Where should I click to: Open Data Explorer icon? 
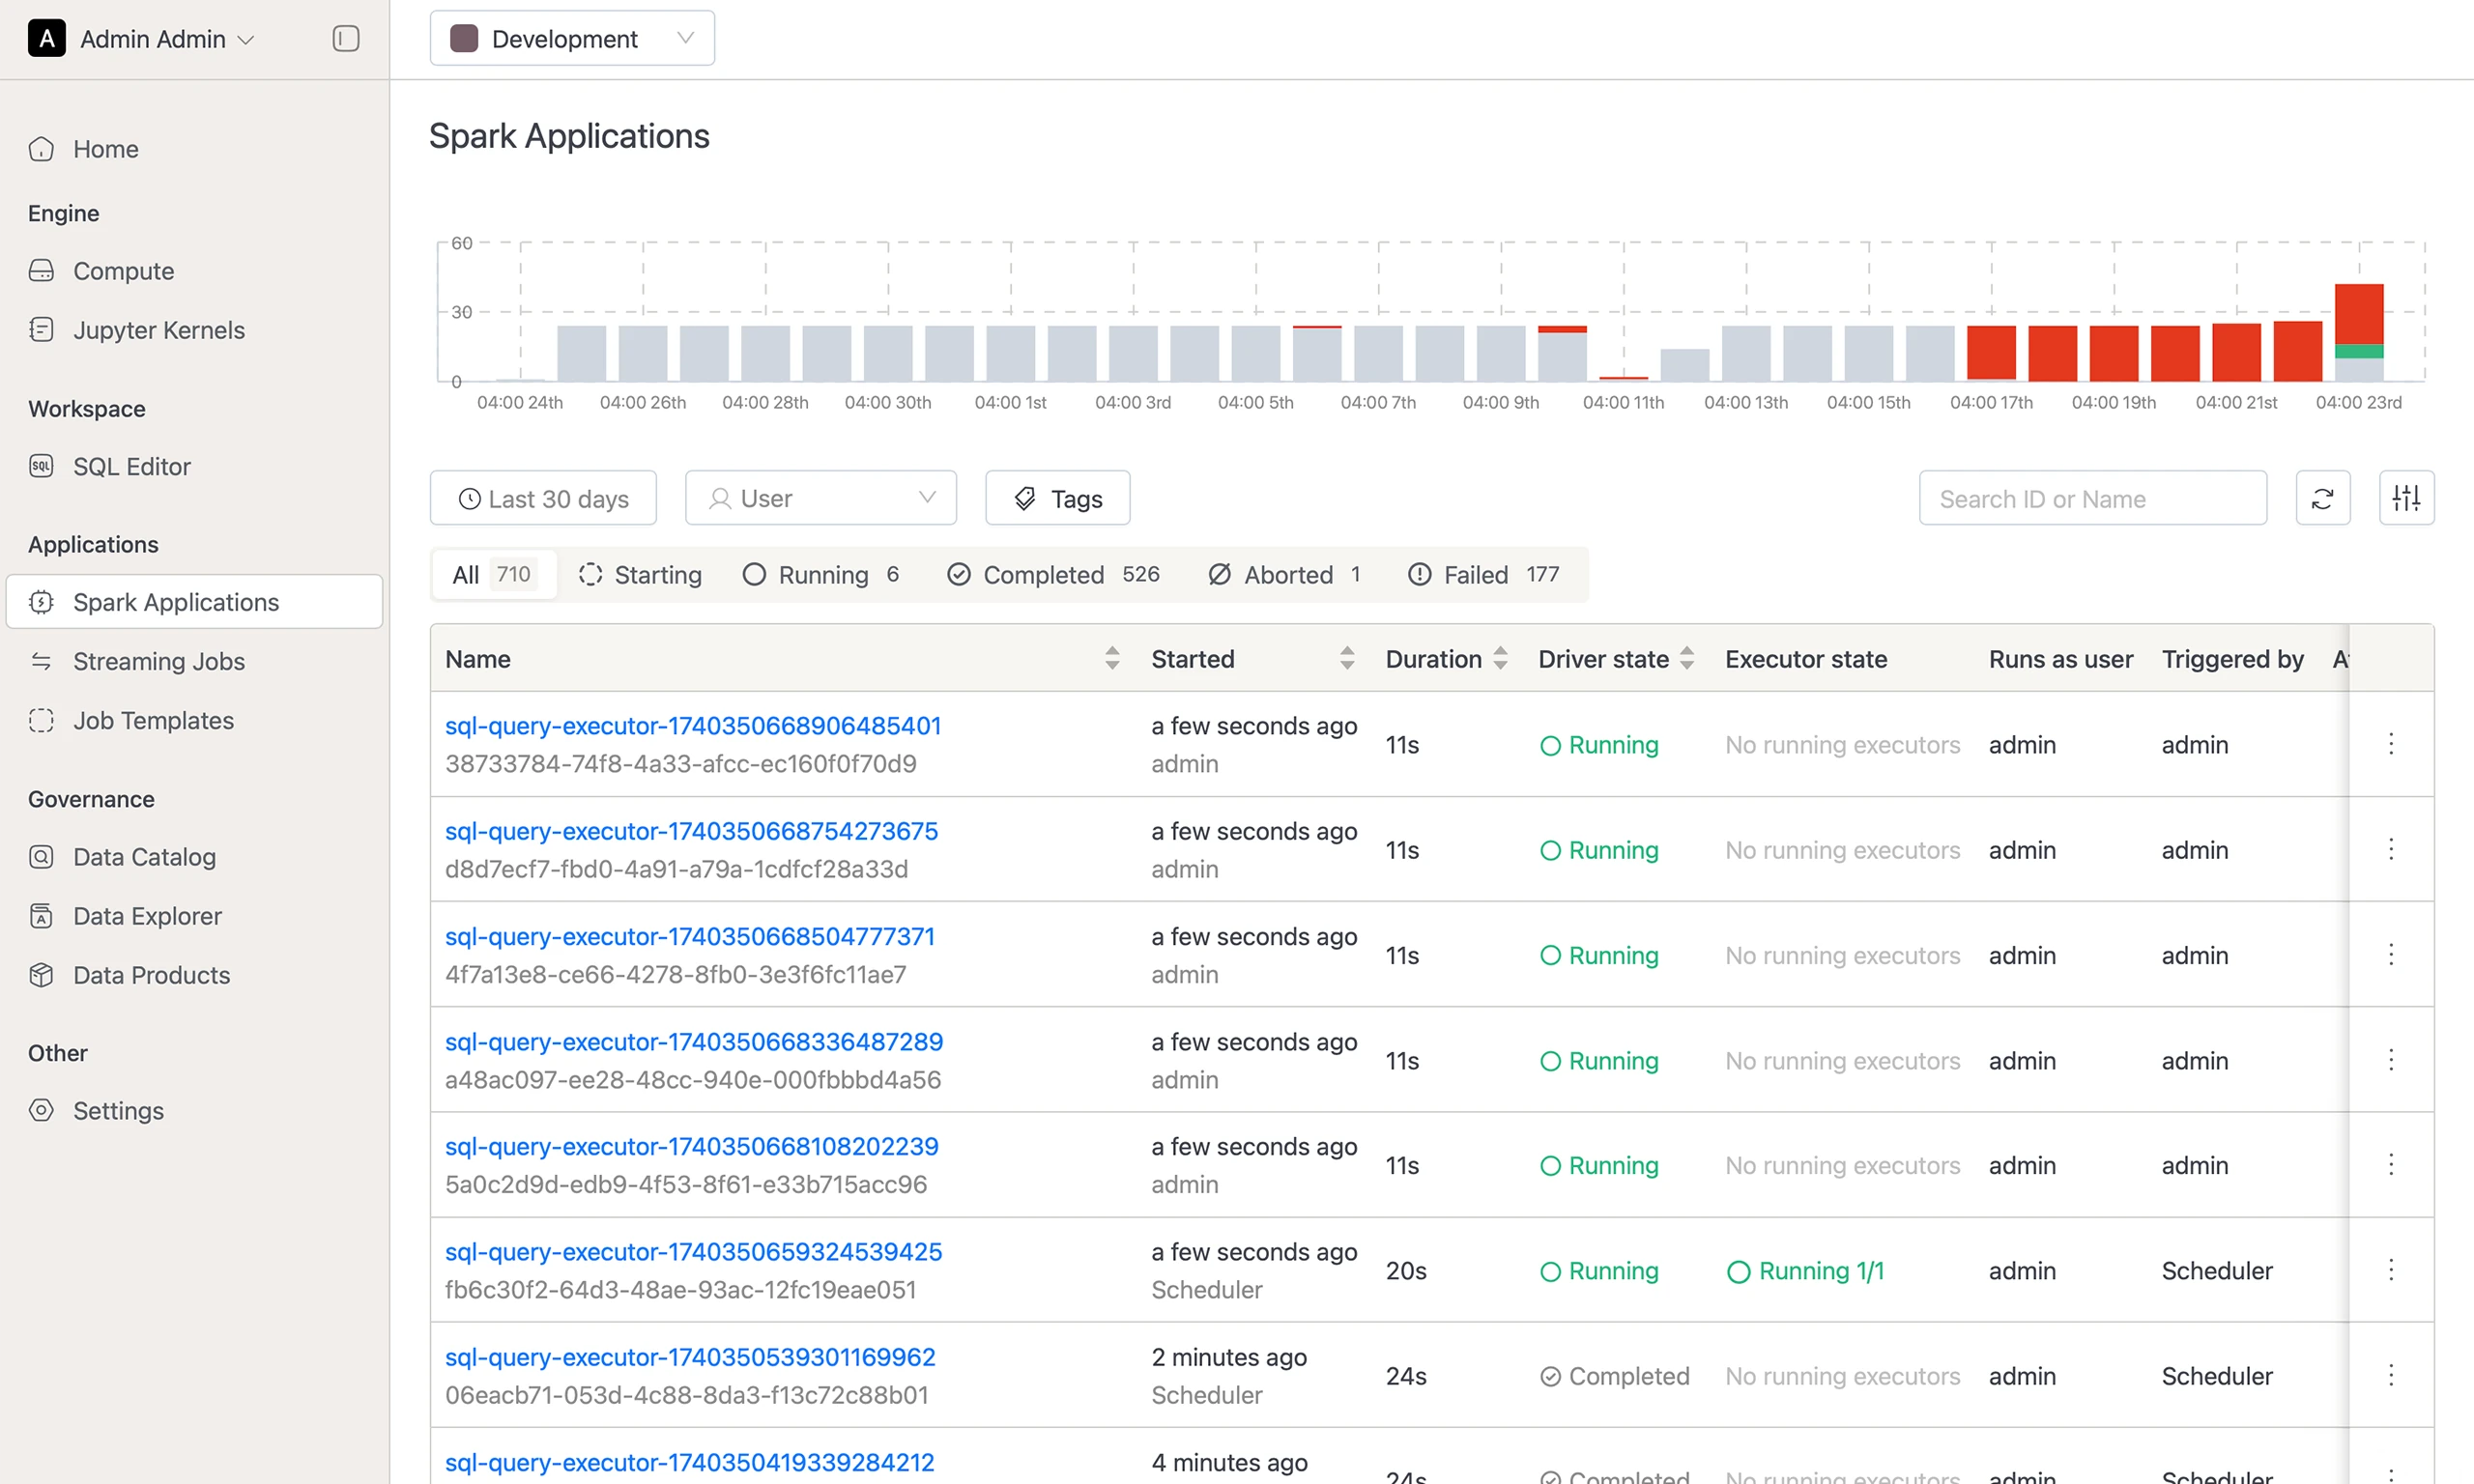pyautogui.click(x=41, y=916)
